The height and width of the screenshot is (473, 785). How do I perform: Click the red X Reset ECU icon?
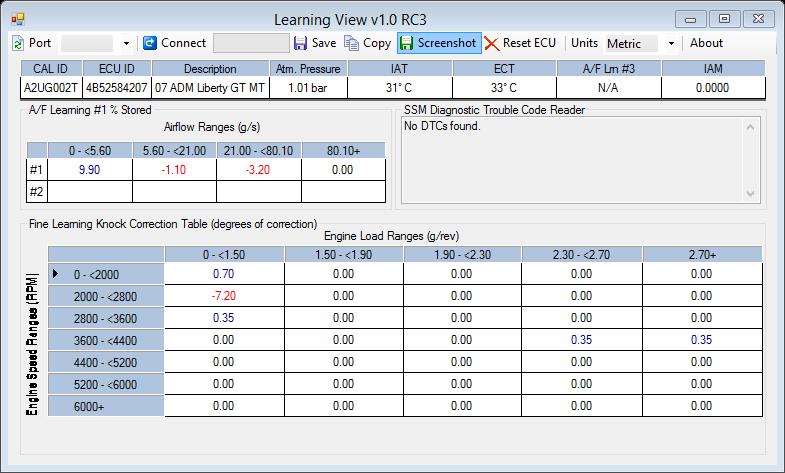[x=491, y=43]
